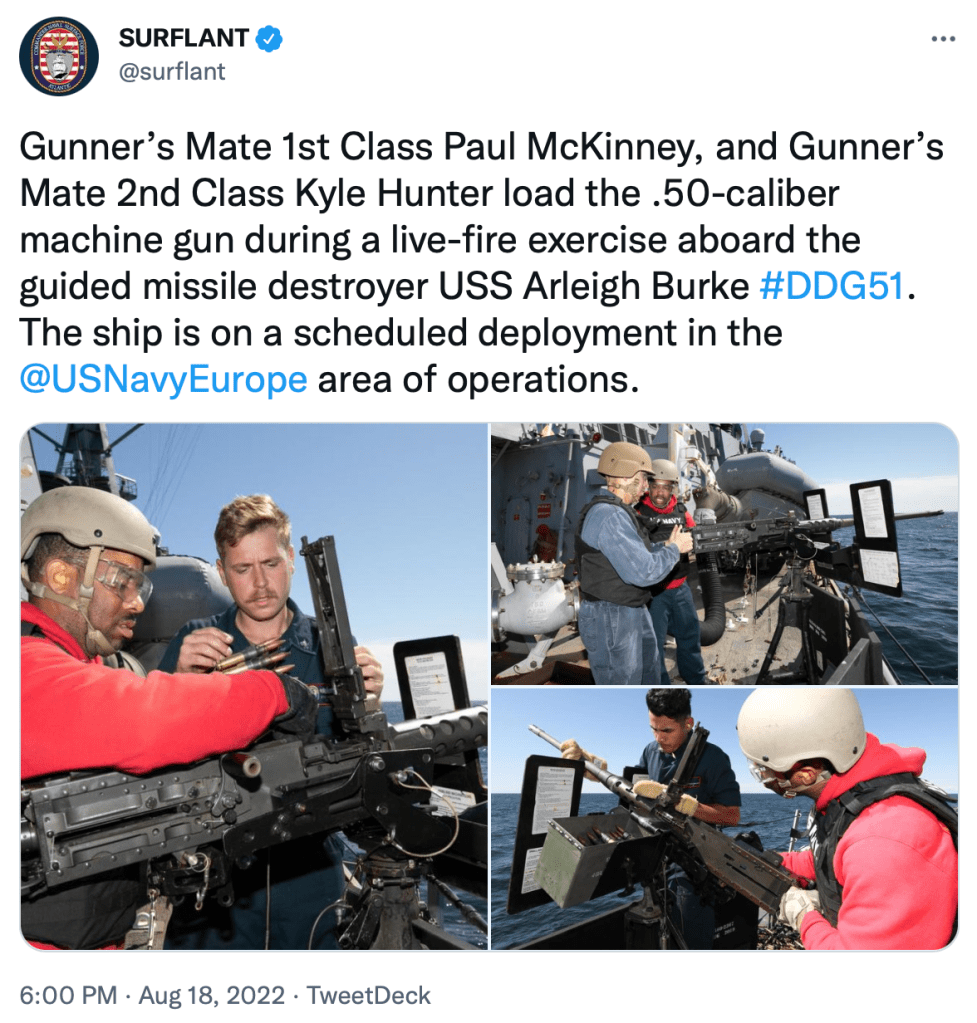Click the sentence about scheduled deployment
This screenshot has height=1023, width=977.
401,356
